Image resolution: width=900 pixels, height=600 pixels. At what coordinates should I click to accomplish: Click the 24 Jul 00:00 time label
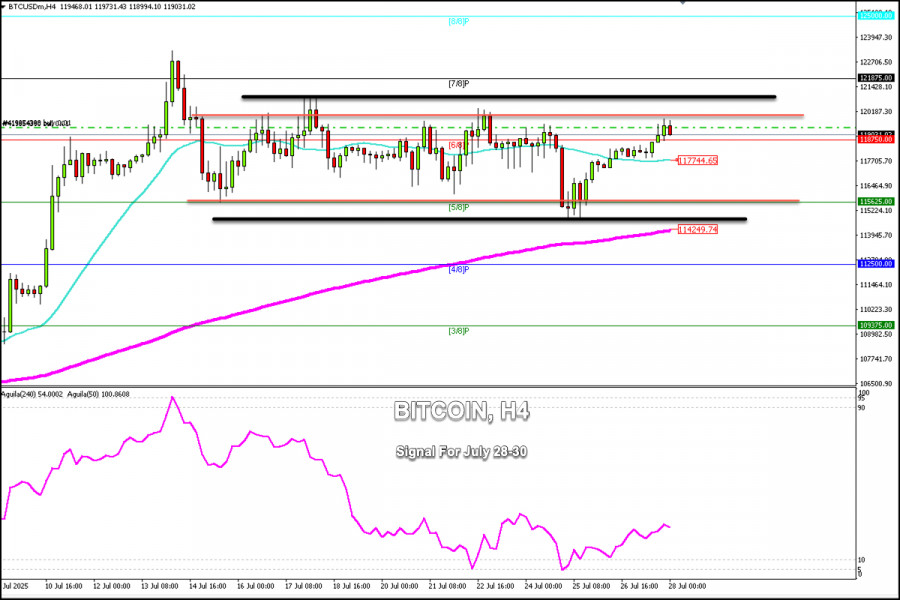[543, 586]
